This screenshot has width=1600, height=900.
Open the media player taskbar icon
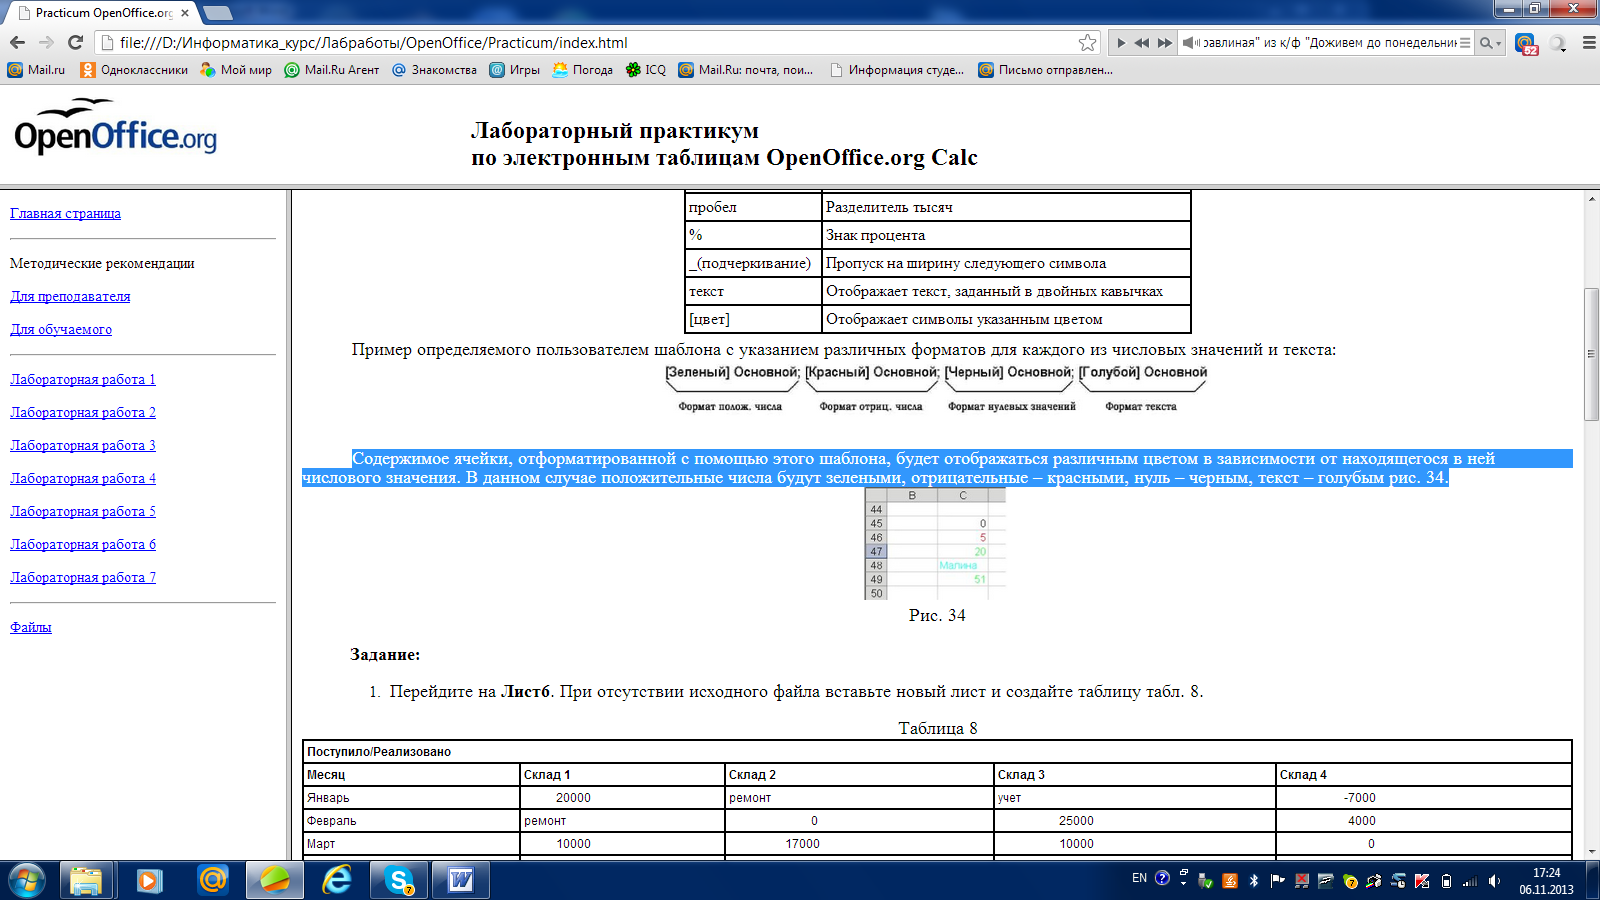[x=149, y=880]
